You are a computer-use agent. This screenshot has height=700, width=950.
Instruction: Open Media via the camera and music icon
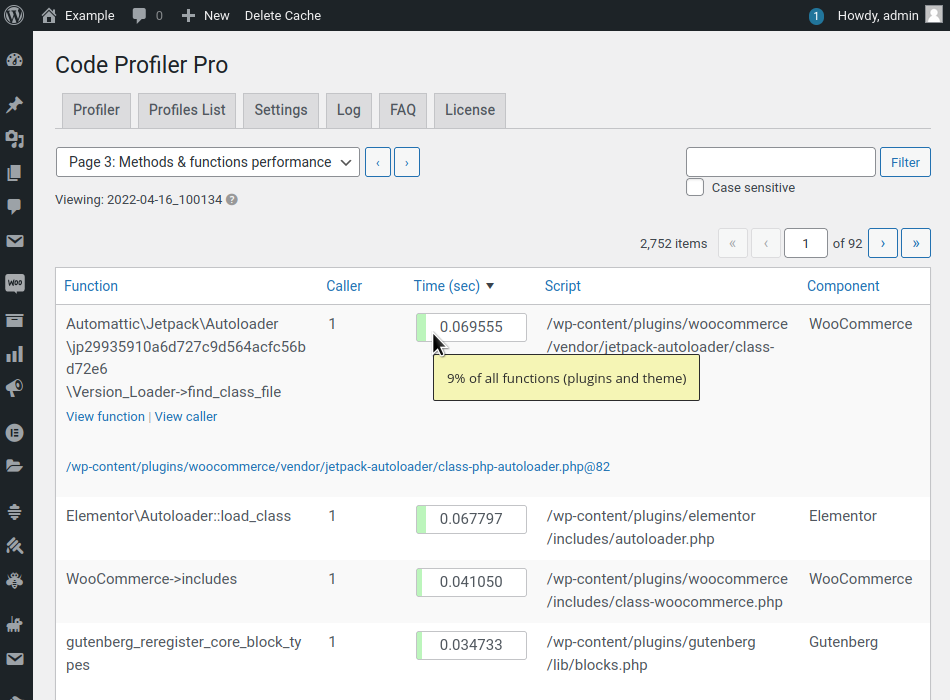coord(15,139)
